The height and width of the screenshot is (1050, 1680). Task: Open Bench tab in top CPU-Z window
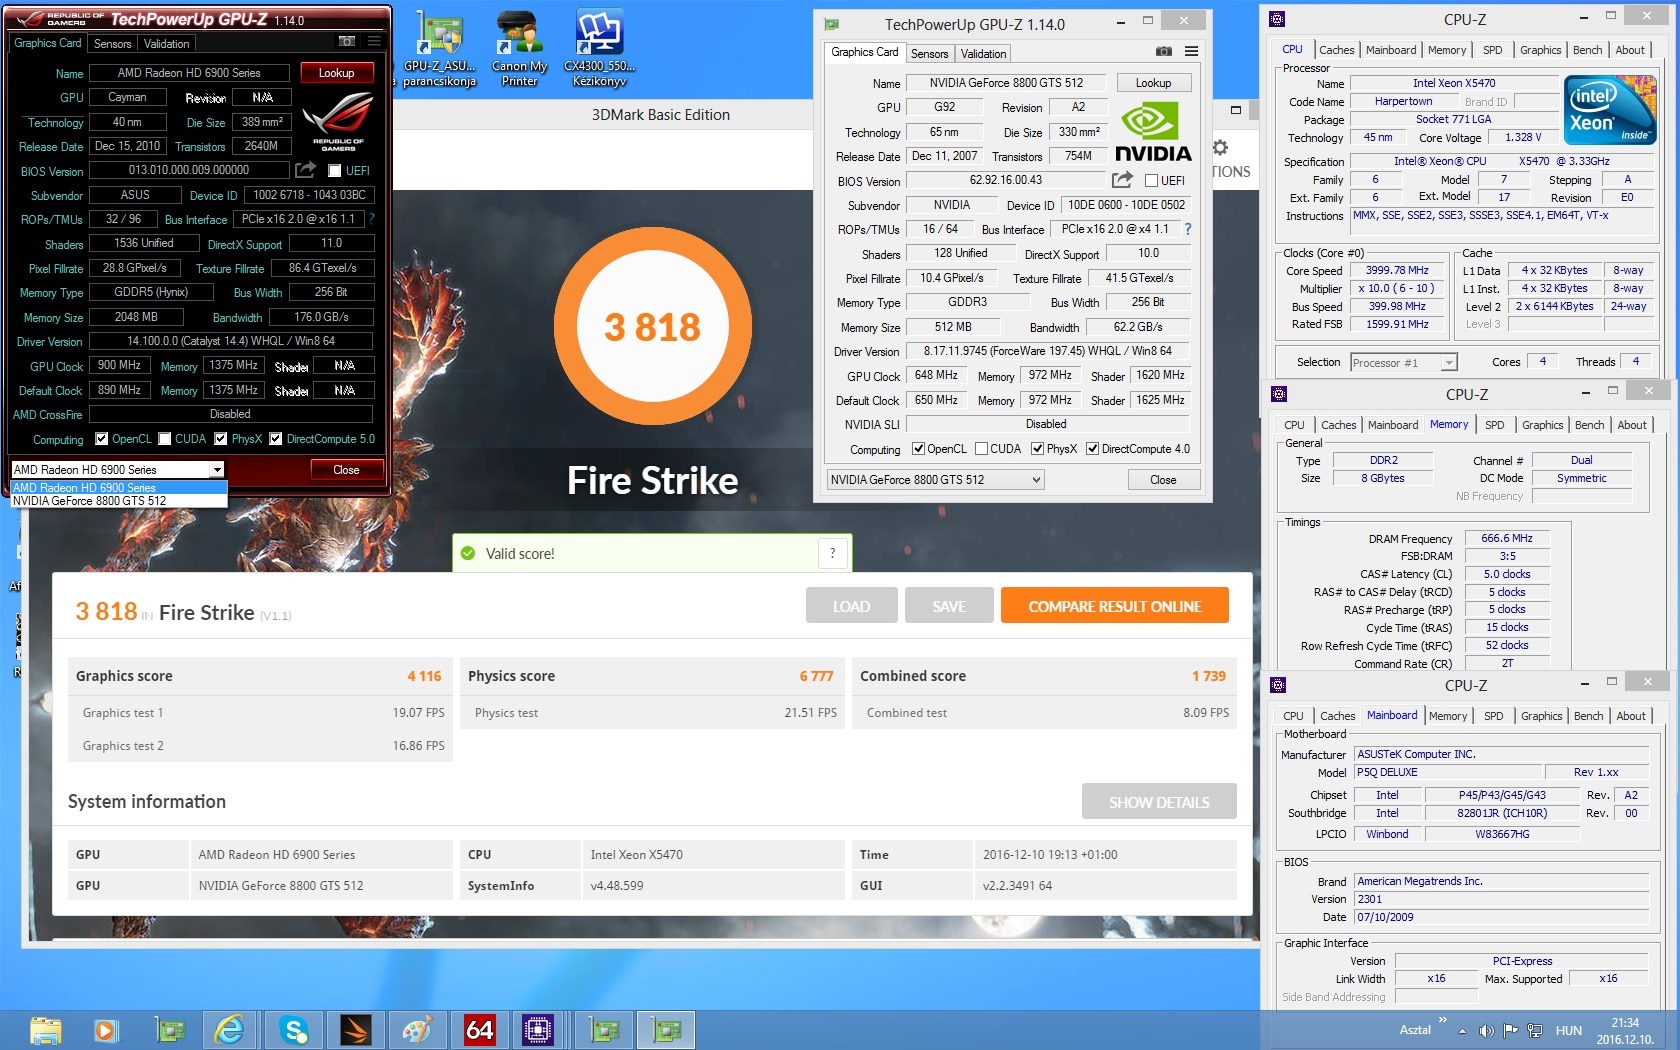click(x=1587, y=50)
